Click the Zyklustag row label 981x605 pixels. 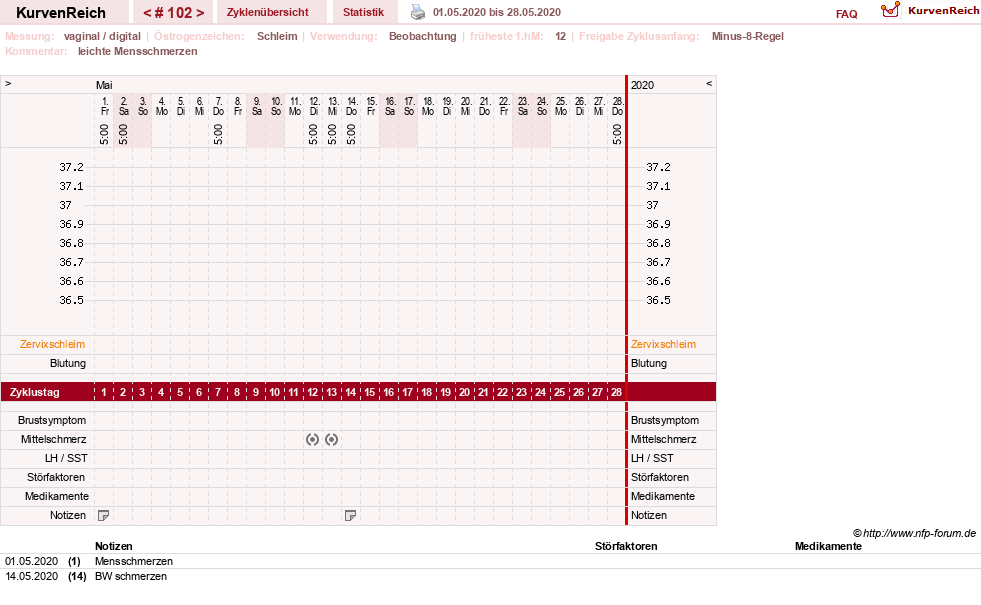(x=35, y=392)
